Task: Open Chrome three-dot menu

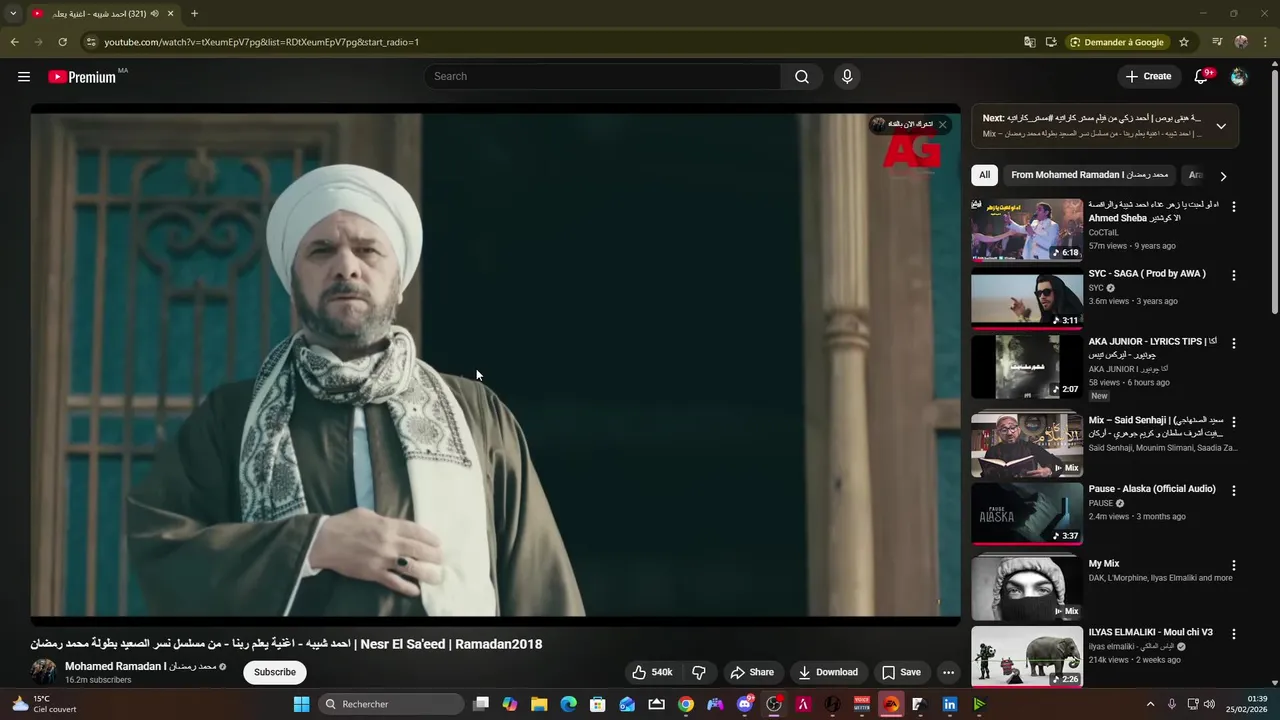Action: (x=1265, y=42)
